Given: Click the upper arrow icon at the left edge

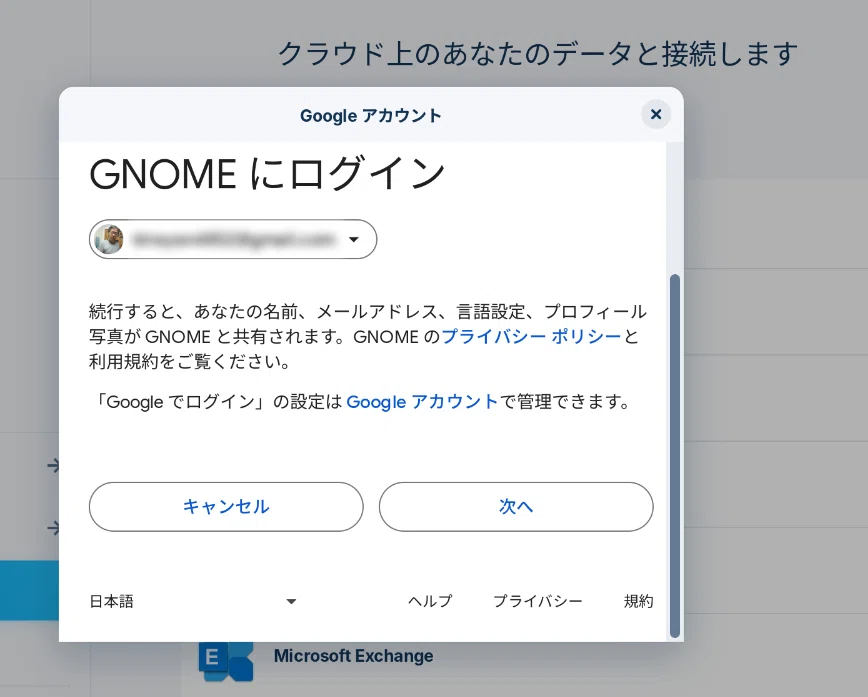Looking at the screenshot, I should pyautogui.click(x=53, y=466).
